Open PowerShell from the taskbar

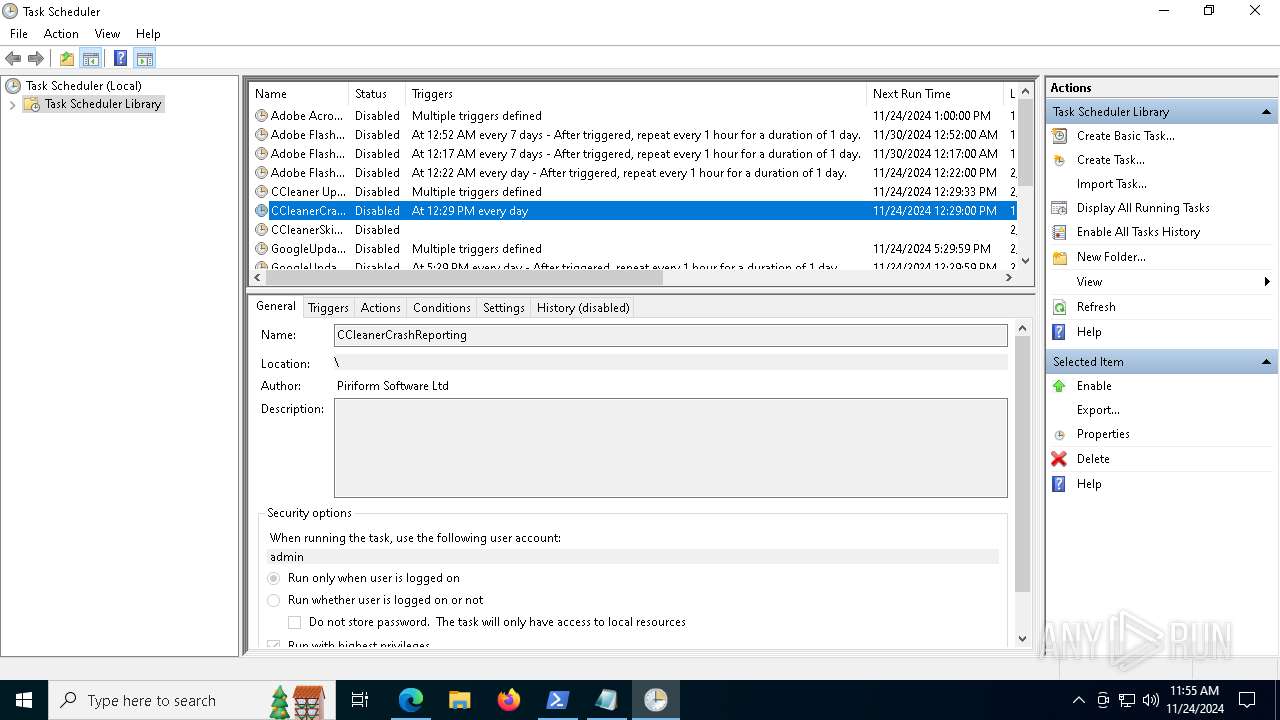[x=557, y=700]
